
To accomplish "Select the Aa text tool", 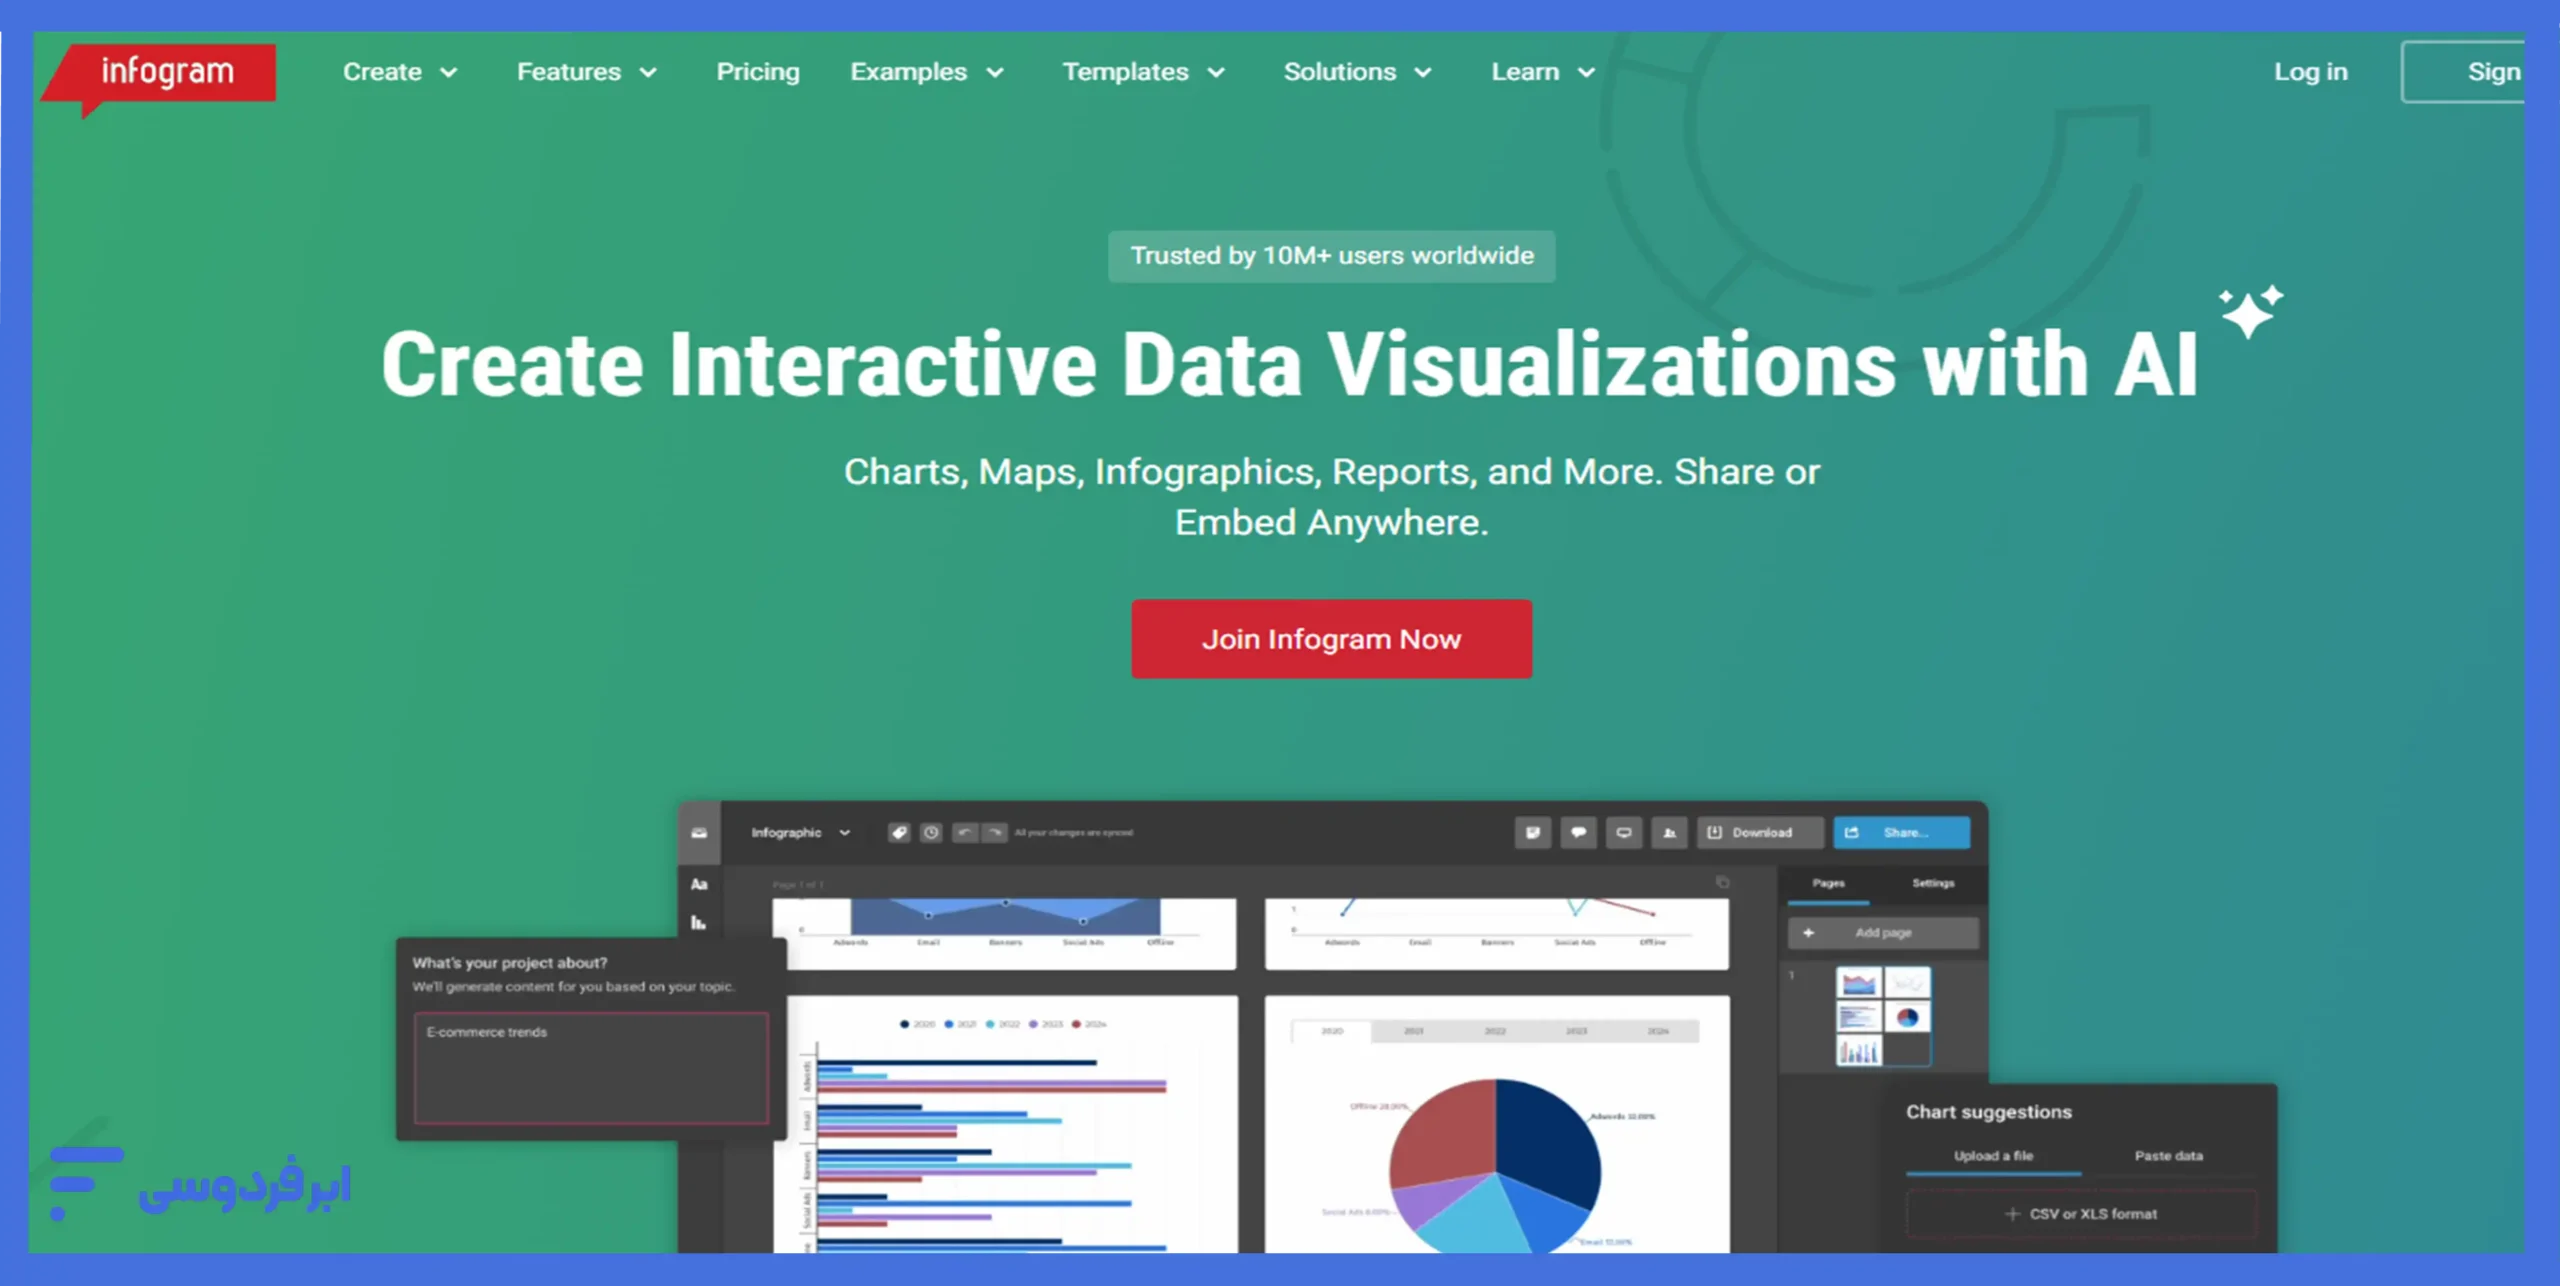I will point(699,884).
